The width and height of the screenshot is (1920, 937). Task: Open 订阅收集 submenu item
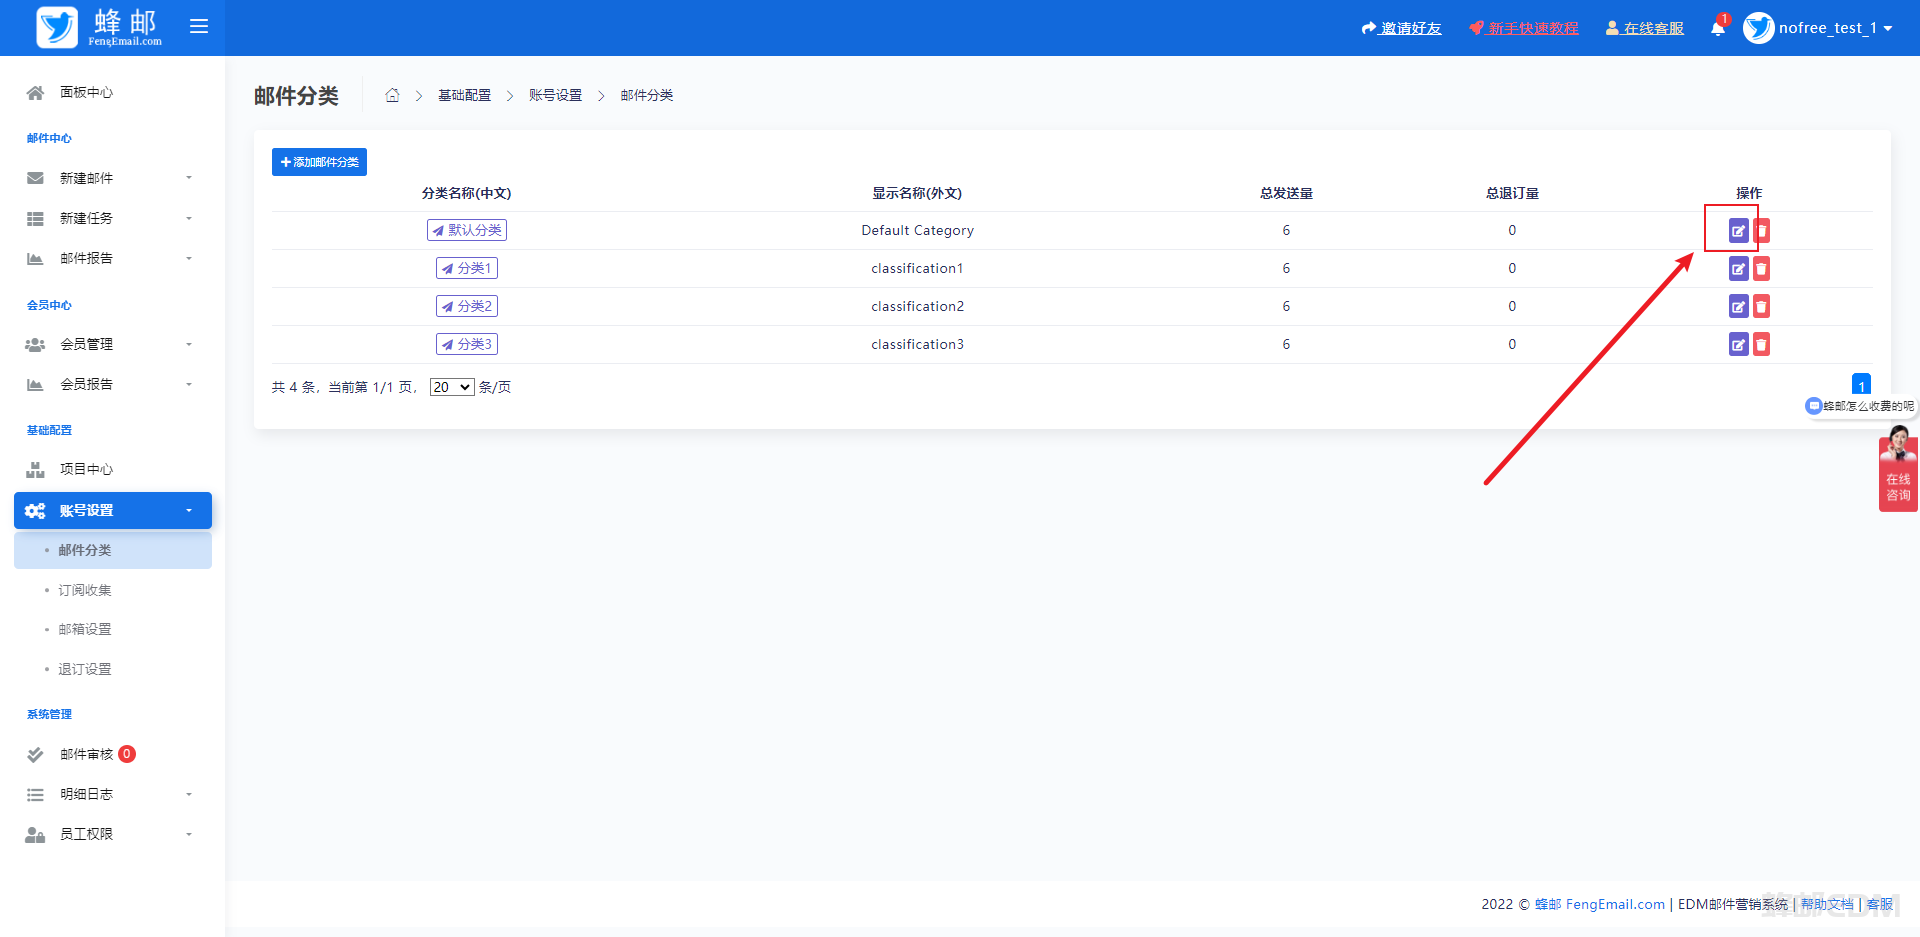click(x=85, y=590)
